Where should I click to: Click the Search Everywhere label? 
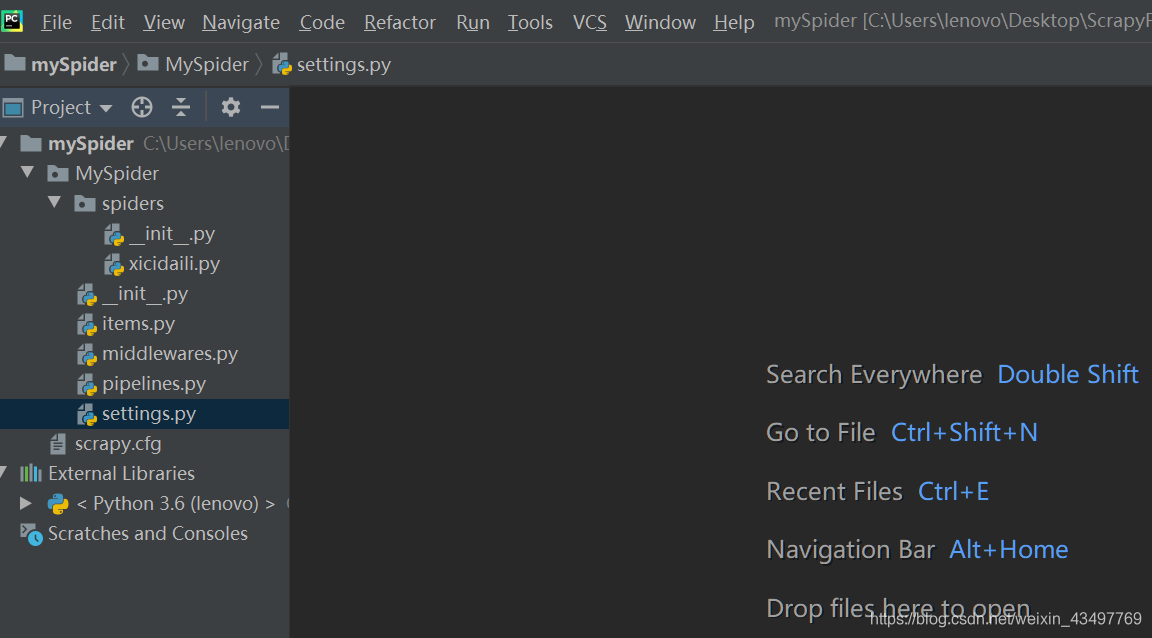(874, 375)
